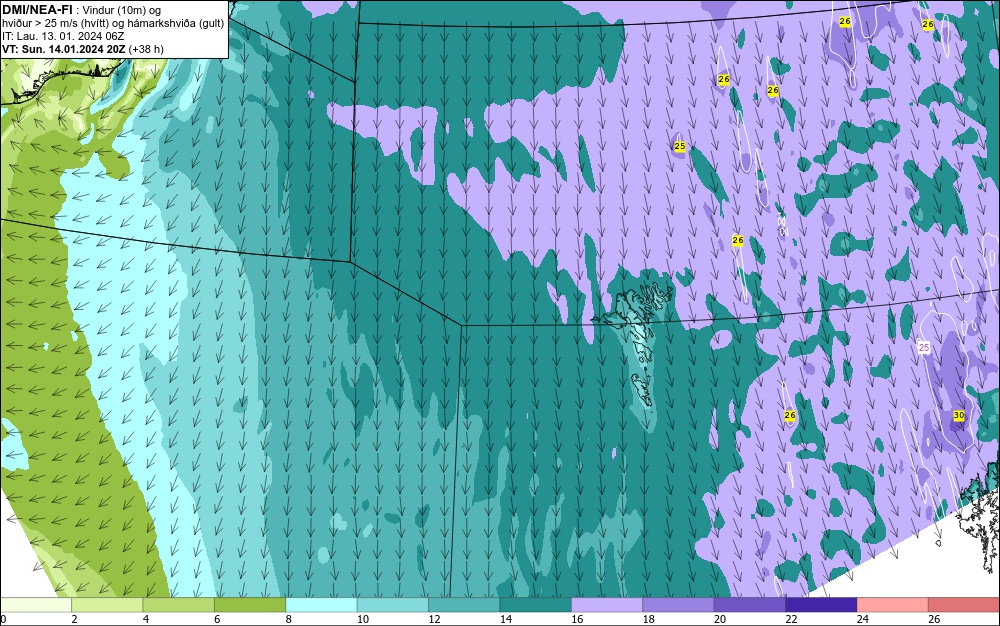Select the light cyan 8–10 m/s legend swatch

coord(321,605)
